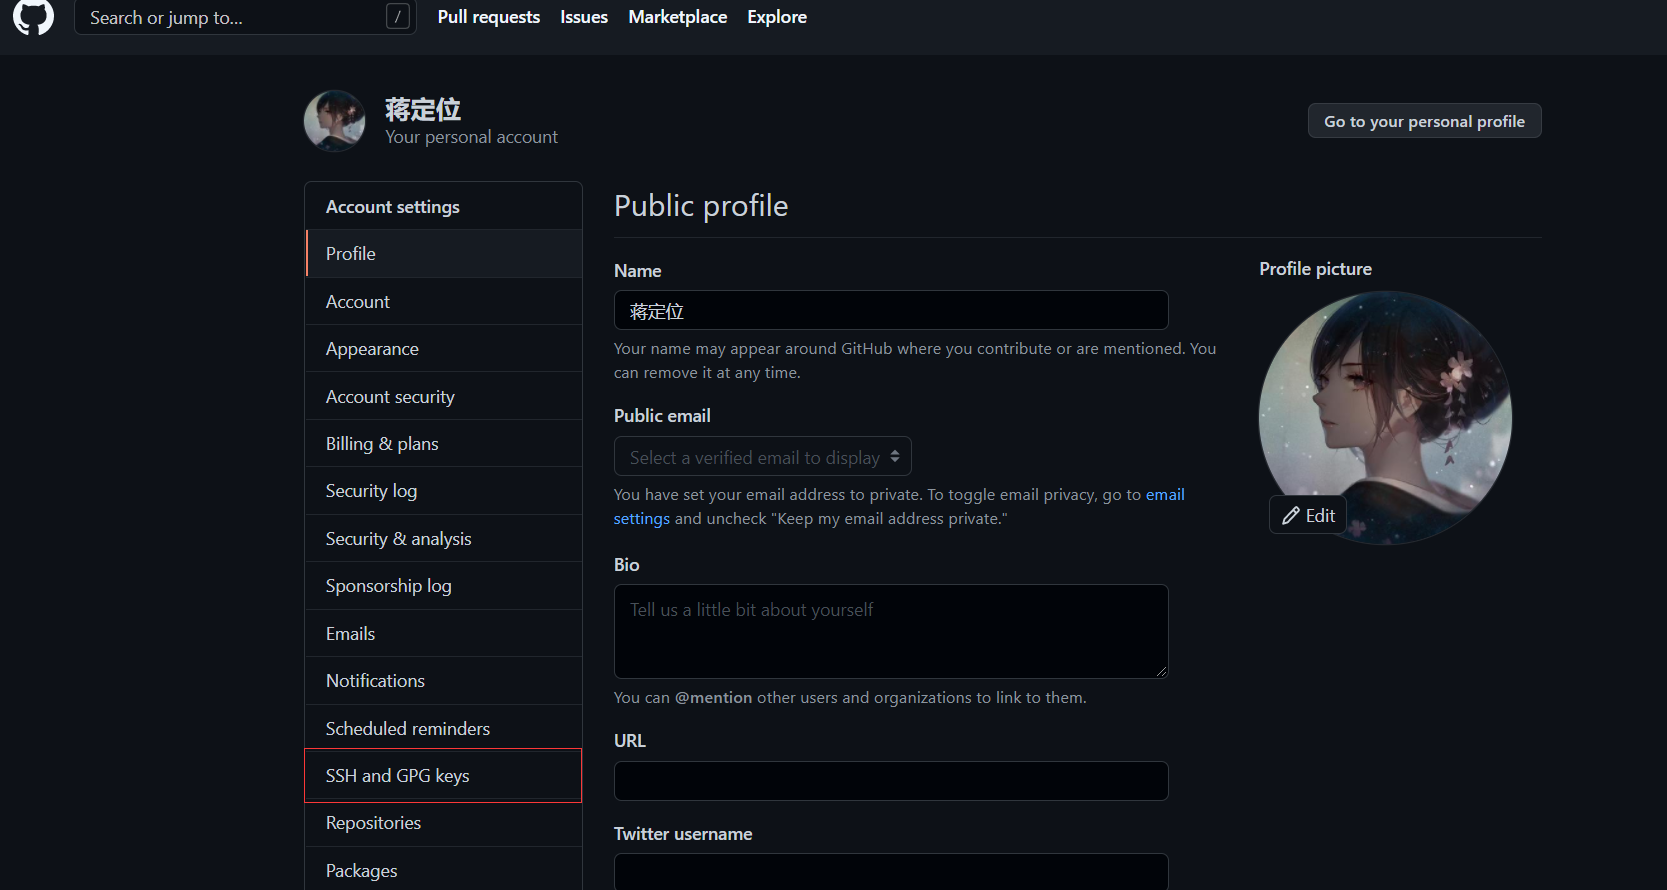Open the small user avatar beside account name

(335, 121)
